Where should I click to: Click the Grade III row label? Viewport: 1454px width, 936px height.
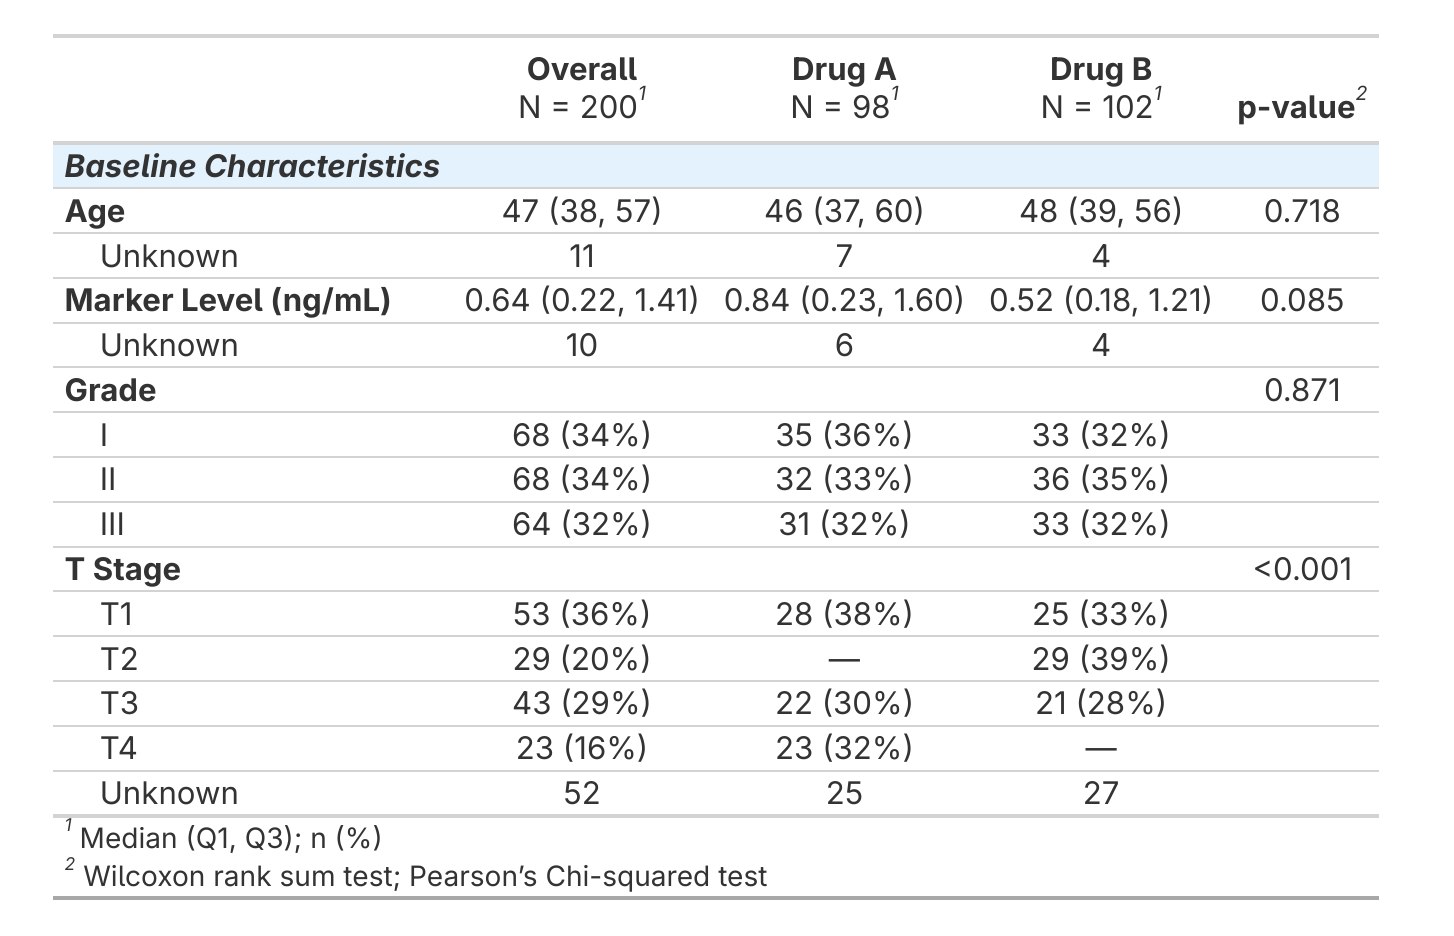tap(112, 524)
